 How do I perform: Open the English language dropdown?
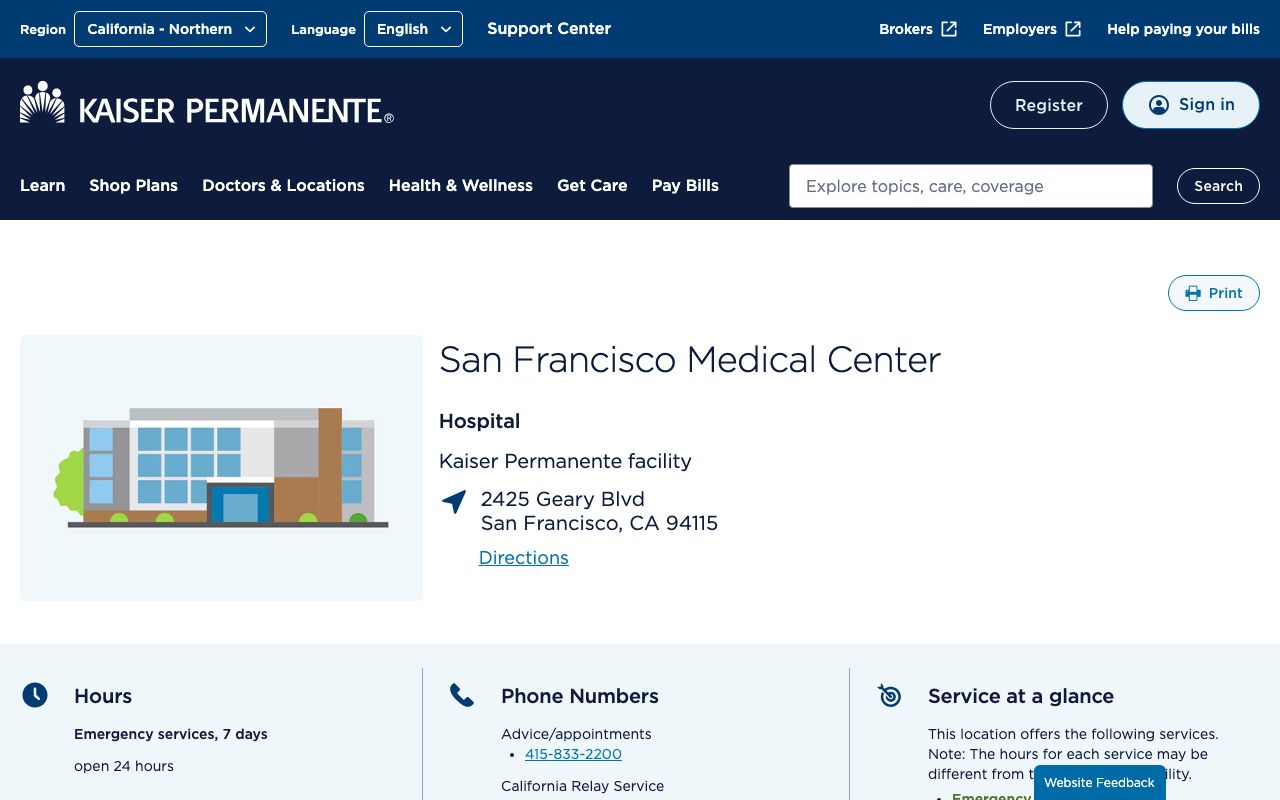413,29
